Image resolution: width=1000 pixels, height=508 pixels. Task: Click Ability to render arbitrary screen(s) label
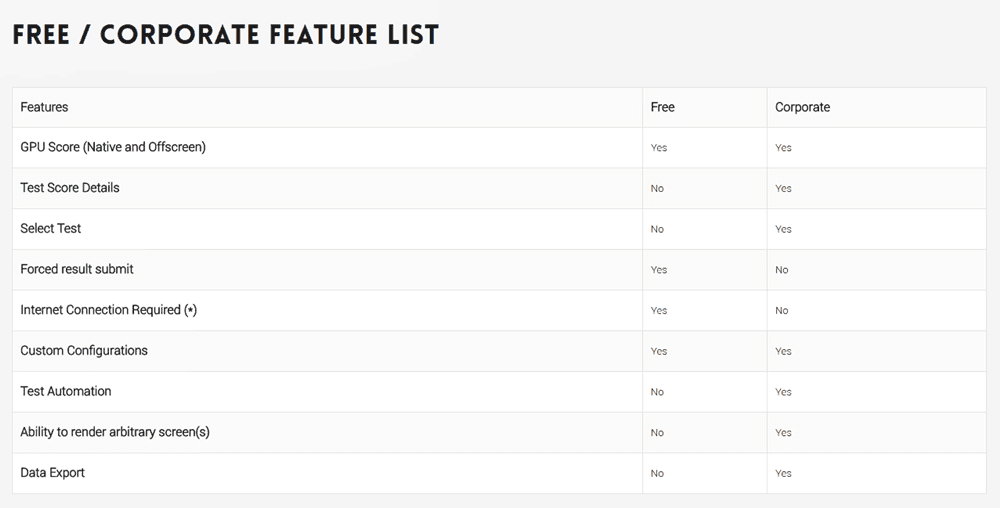pos(115,432)
